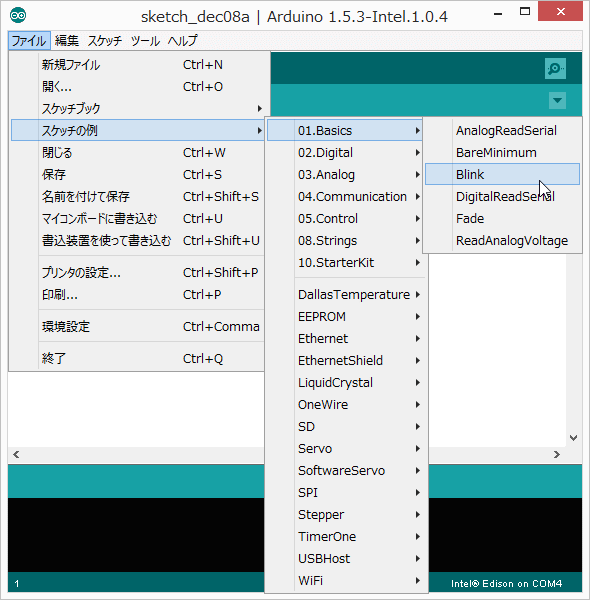
Task: Expand 03.Analog examples submenu
Action: click(345, 174)
